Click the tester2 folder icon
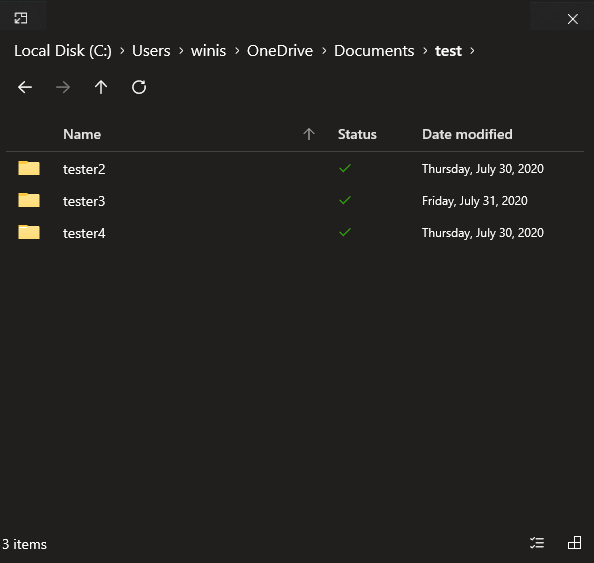This screenshot has width=594, height=563. pyautogui.click(x=29, y=168)
